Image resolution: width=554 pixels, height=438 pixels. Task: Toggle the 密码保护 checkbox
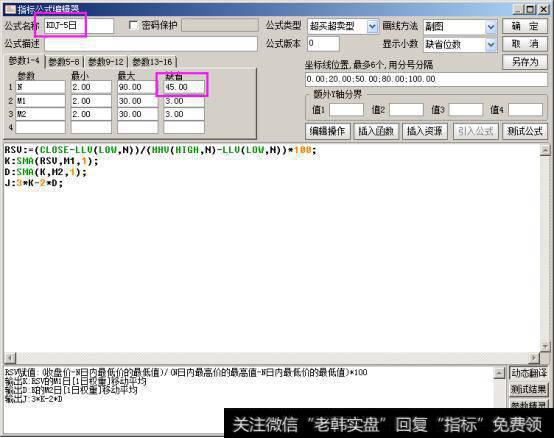[x=134, y=26]
